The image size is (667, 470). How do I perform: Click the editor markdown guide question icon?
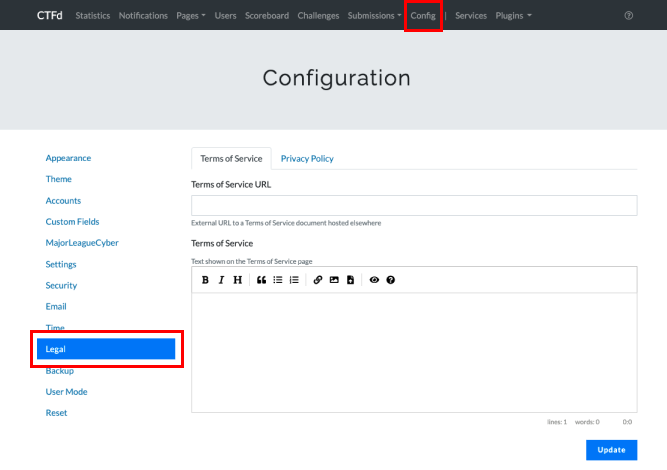coord(391,280)
